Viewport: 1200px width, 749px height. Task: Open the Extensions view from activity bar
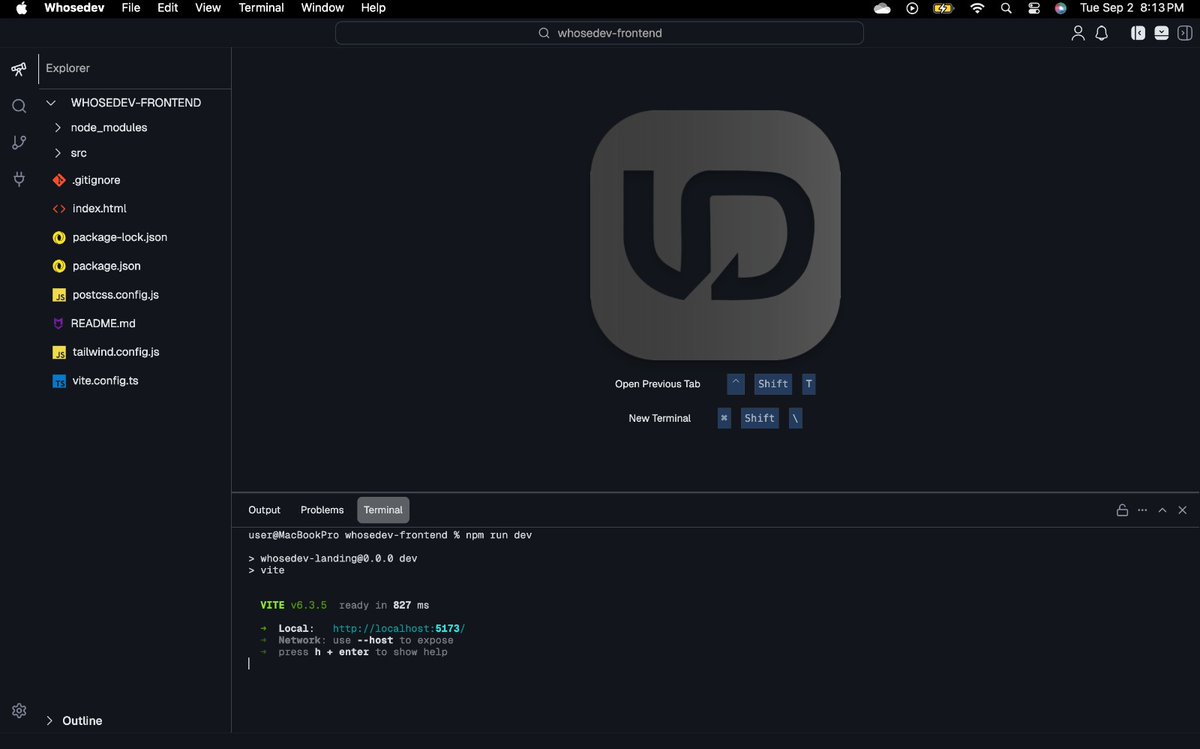coord(18,180)
